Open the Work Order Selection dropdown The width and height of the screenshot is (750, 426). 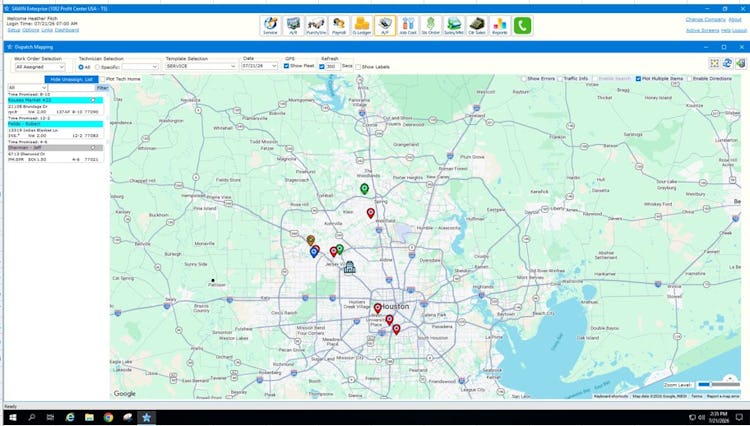coord(40,67)
